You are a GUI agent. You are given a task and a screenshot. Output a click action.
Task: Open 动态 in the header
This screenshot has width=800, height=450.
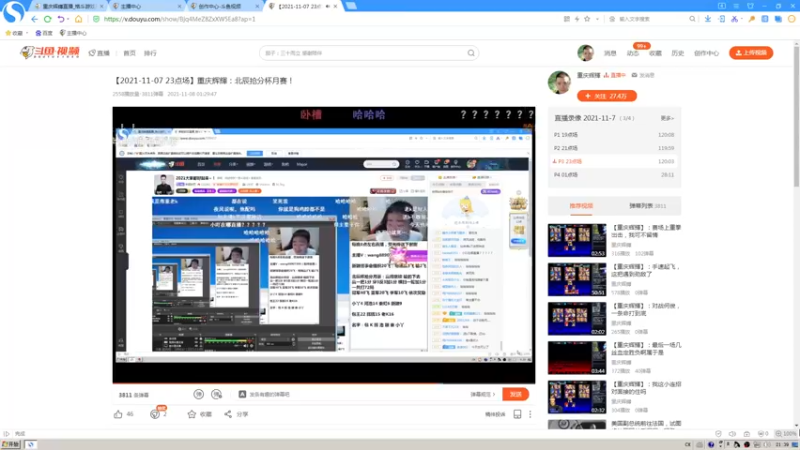click(x=633, y=53)
